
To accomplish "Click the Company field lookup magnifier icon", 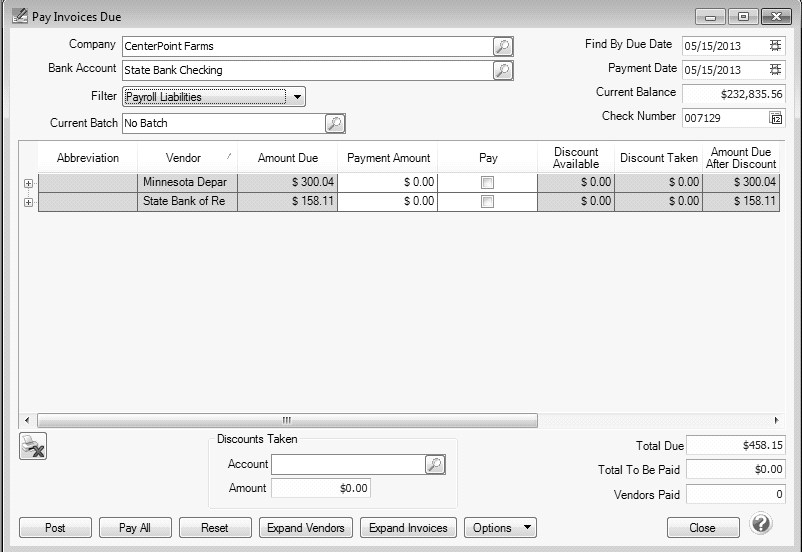I will [x=502, y=46].
